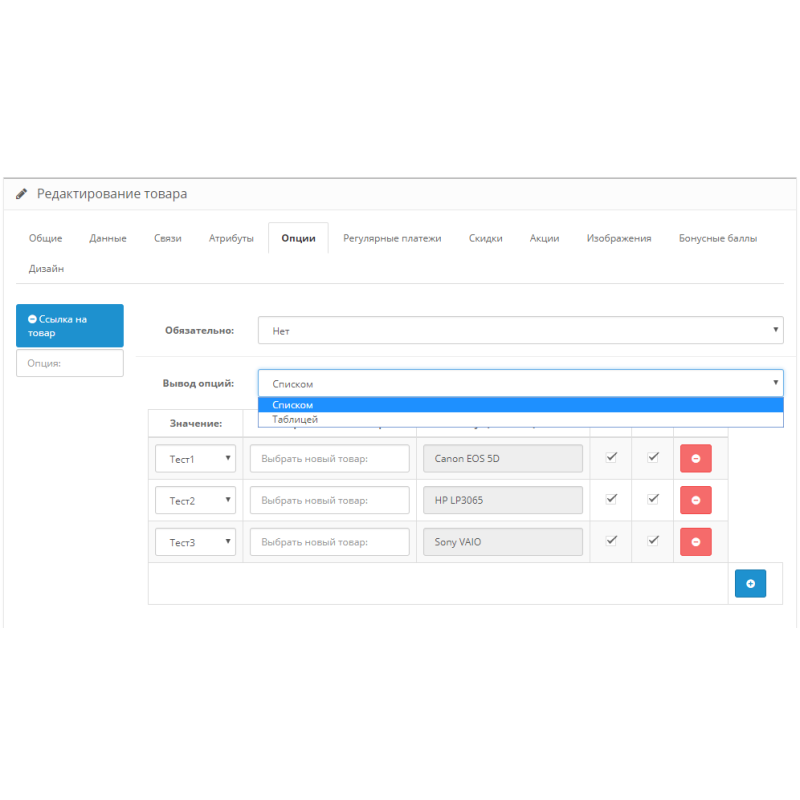Screen dimensions: 800x800
Task: Click Выбрать новый товар field in Тест2 row
Action: [x=330, y=500]
